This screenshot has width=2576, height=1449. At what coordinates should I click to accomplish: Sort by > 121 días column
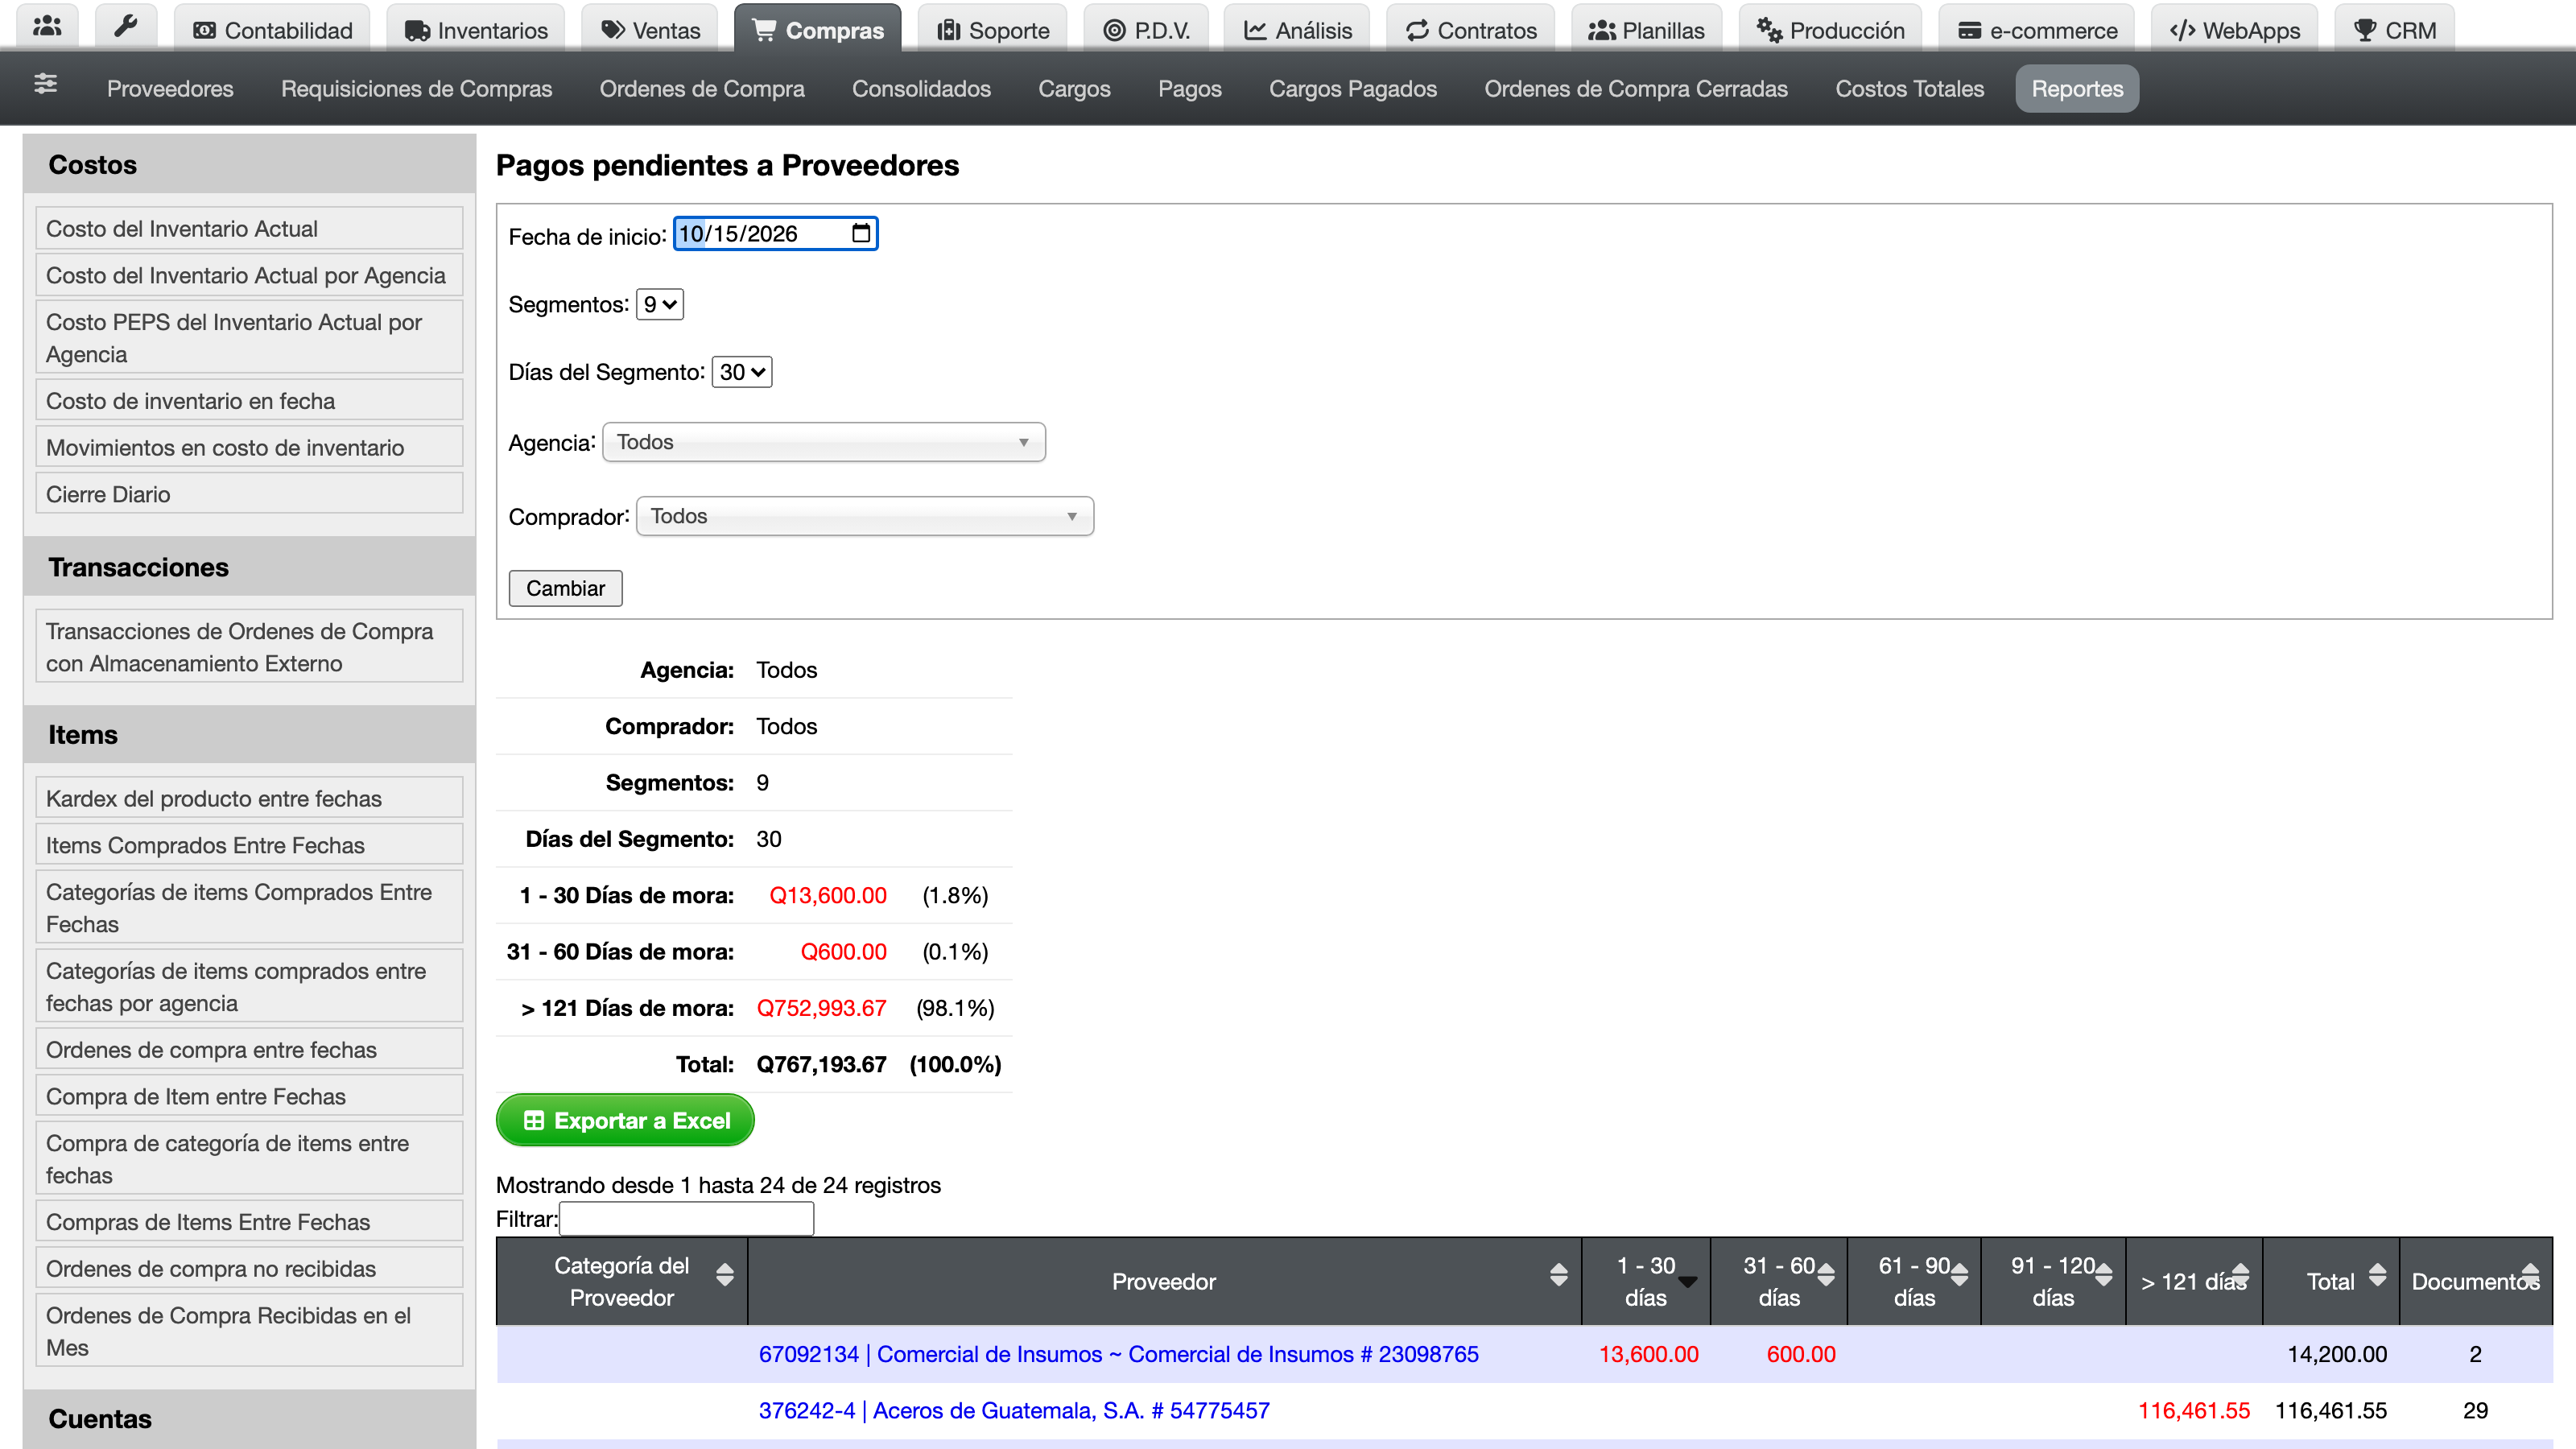coord(2240,1274)
